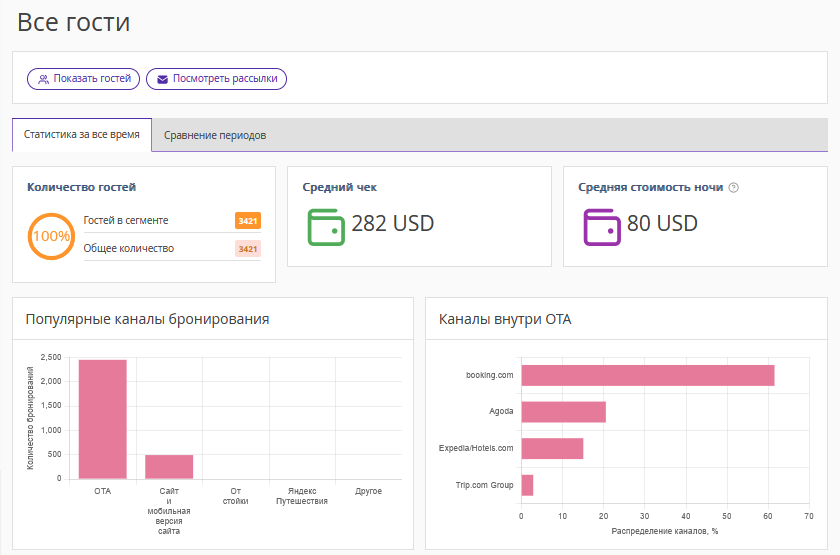840x555 pixels.
Task: Click the orange 3421 segment guests badge
Action: [248, 220]
